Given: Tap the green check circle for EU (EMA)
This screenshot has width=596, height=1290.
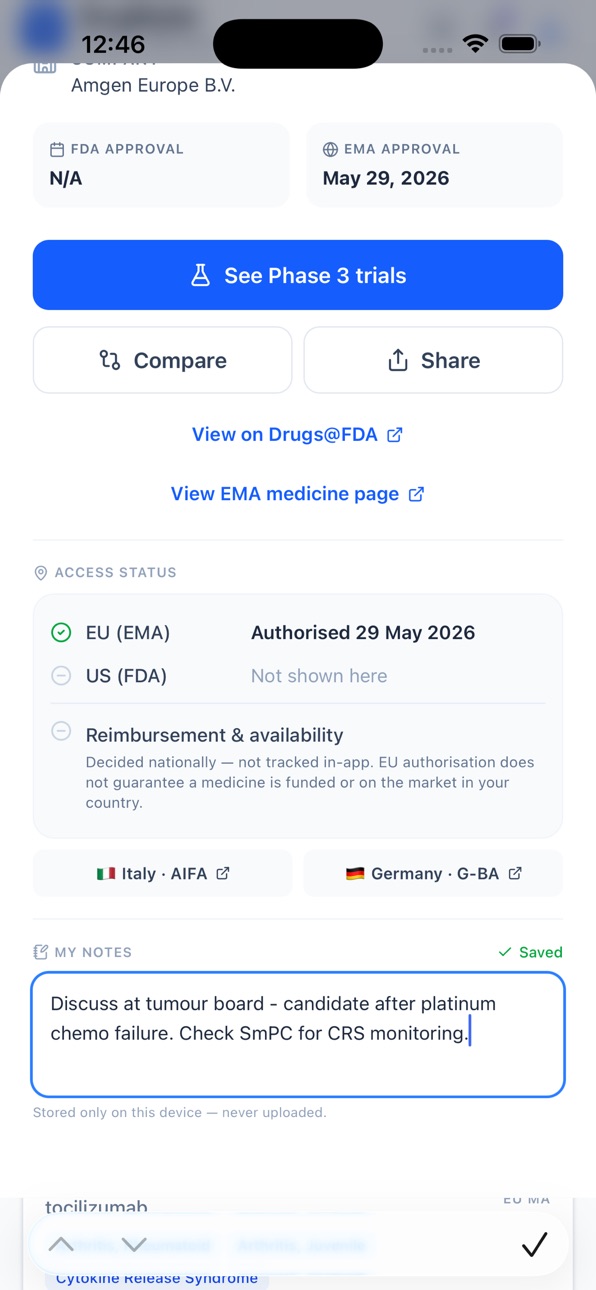Looking at the screenshot, I should tap(61, 632).
